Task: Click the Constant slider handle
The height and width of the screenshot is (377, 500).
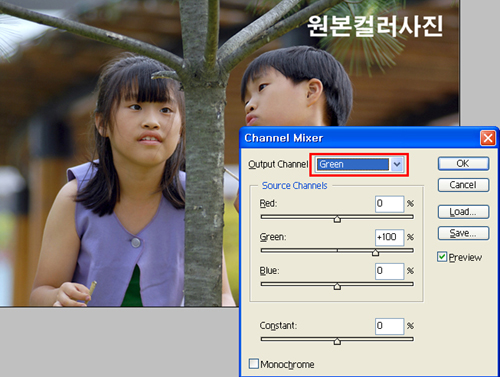Action: tap(337, 341)
